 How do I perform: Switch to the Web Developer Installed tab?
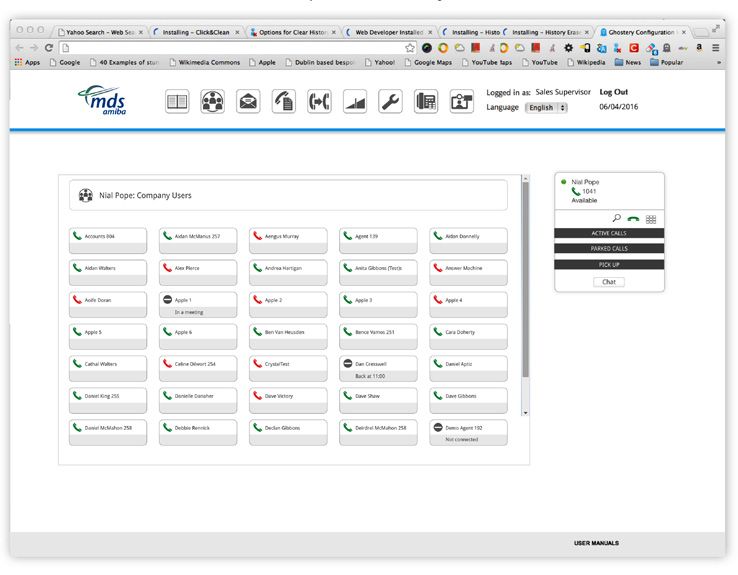coord(392,32)
